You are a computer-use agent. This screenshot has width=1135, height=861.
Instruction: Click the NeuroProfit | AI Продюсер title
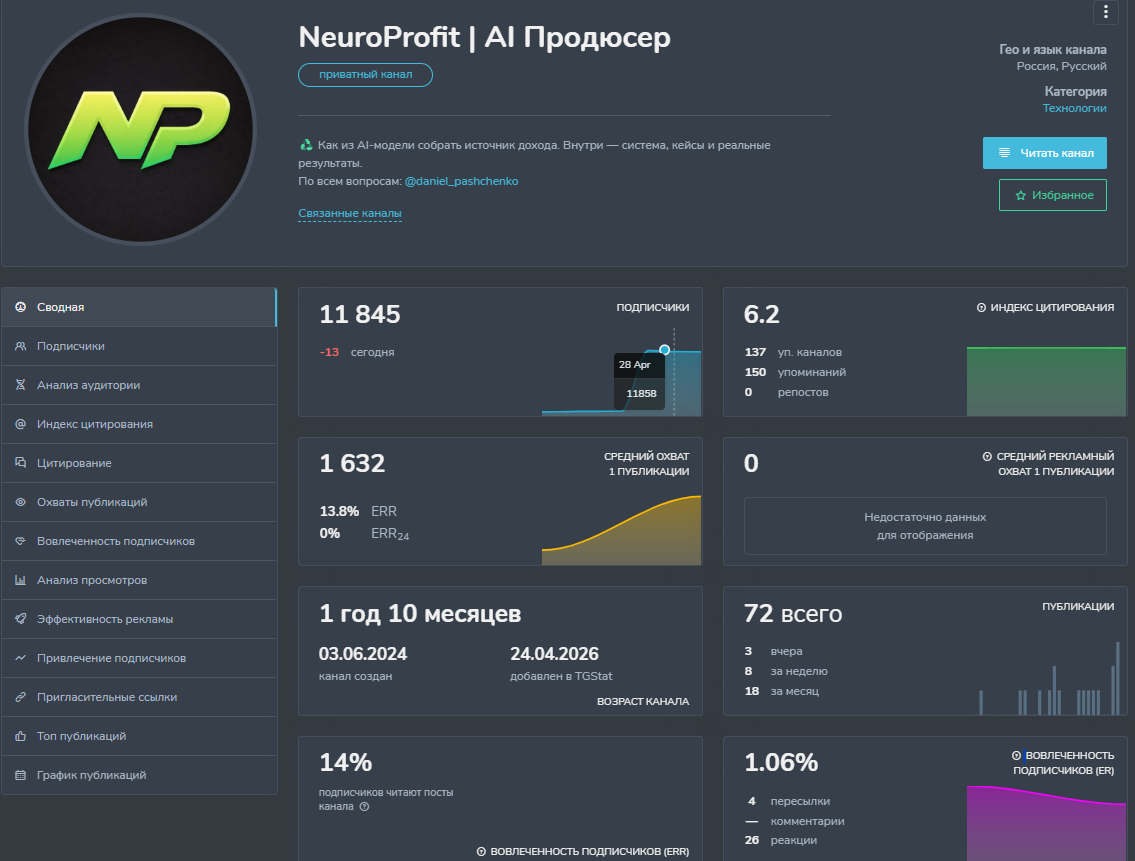484,37
